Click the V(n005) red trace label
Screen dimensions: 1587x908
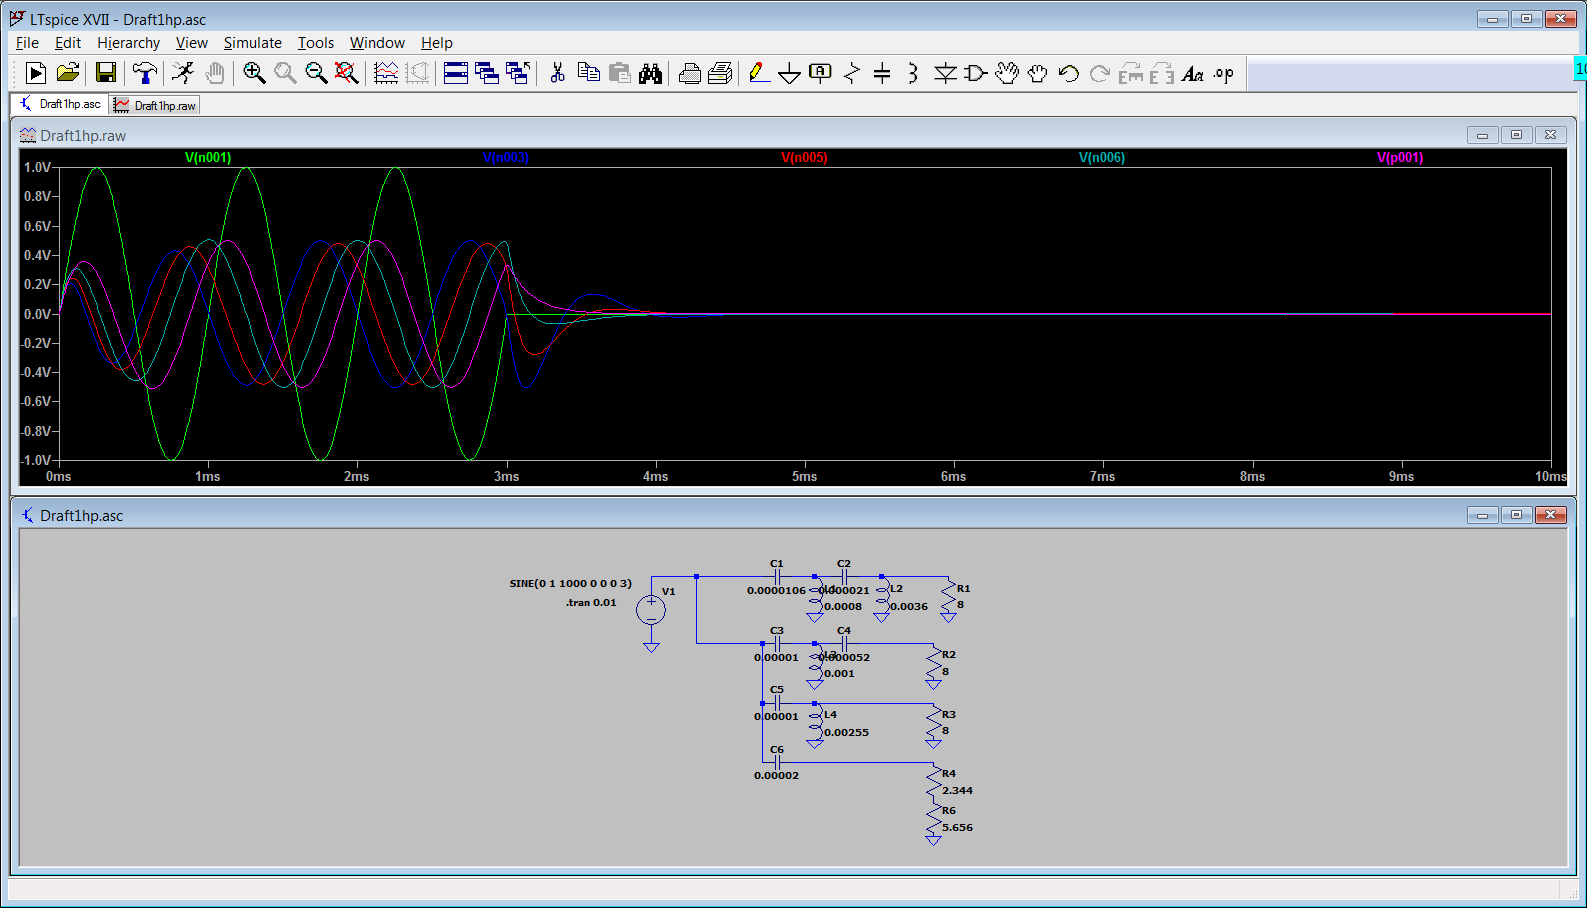pyautogui.click(x=804, y=157)
